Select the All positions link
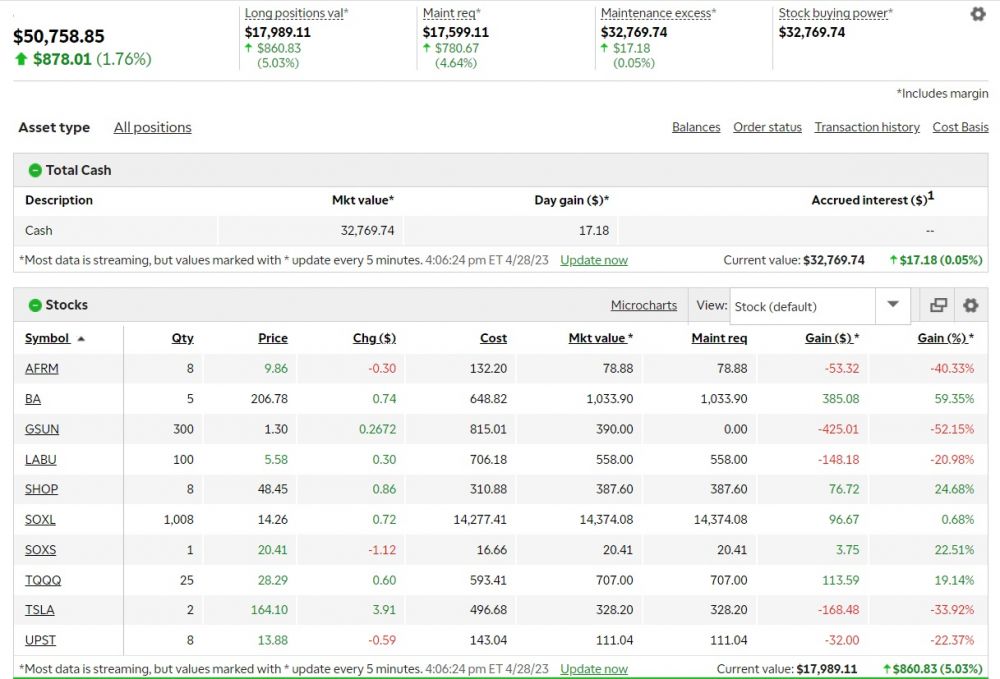This screenshot has width=1000, height=679. tap(152, 128)
